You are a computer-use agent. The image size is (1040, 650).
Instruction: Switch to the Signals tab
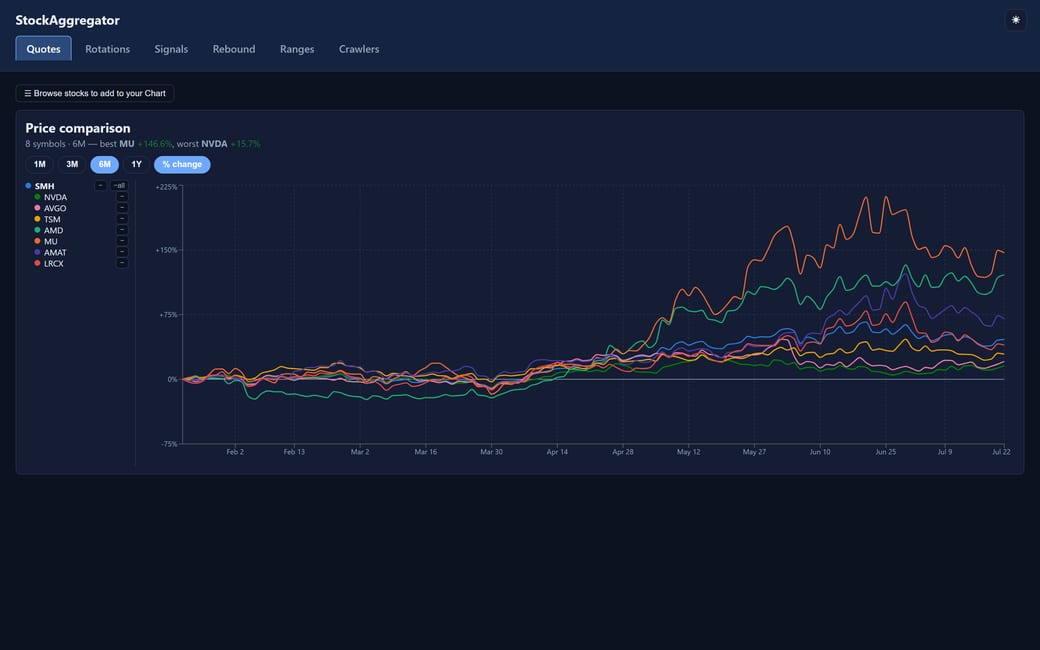pyautogui.click(x=171, y=49)
